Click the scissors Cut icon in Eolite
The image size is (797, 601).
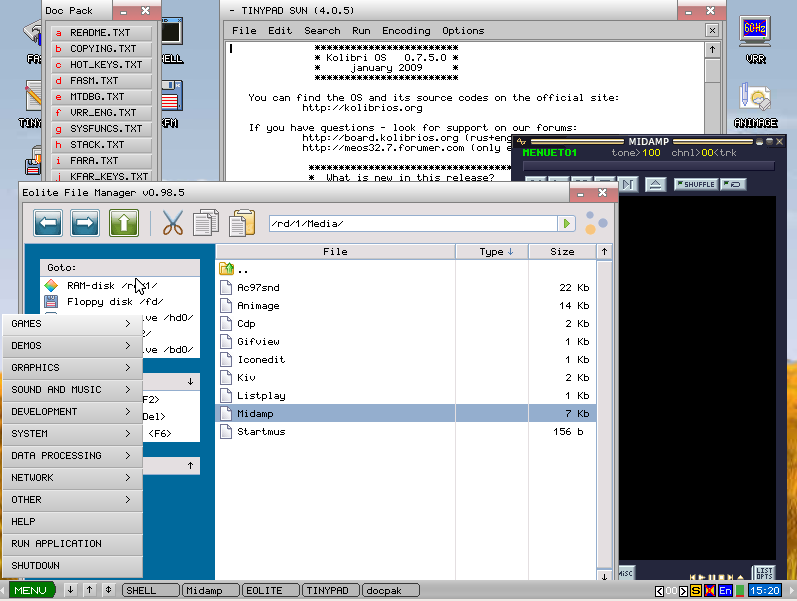click(x=173, y=223)
